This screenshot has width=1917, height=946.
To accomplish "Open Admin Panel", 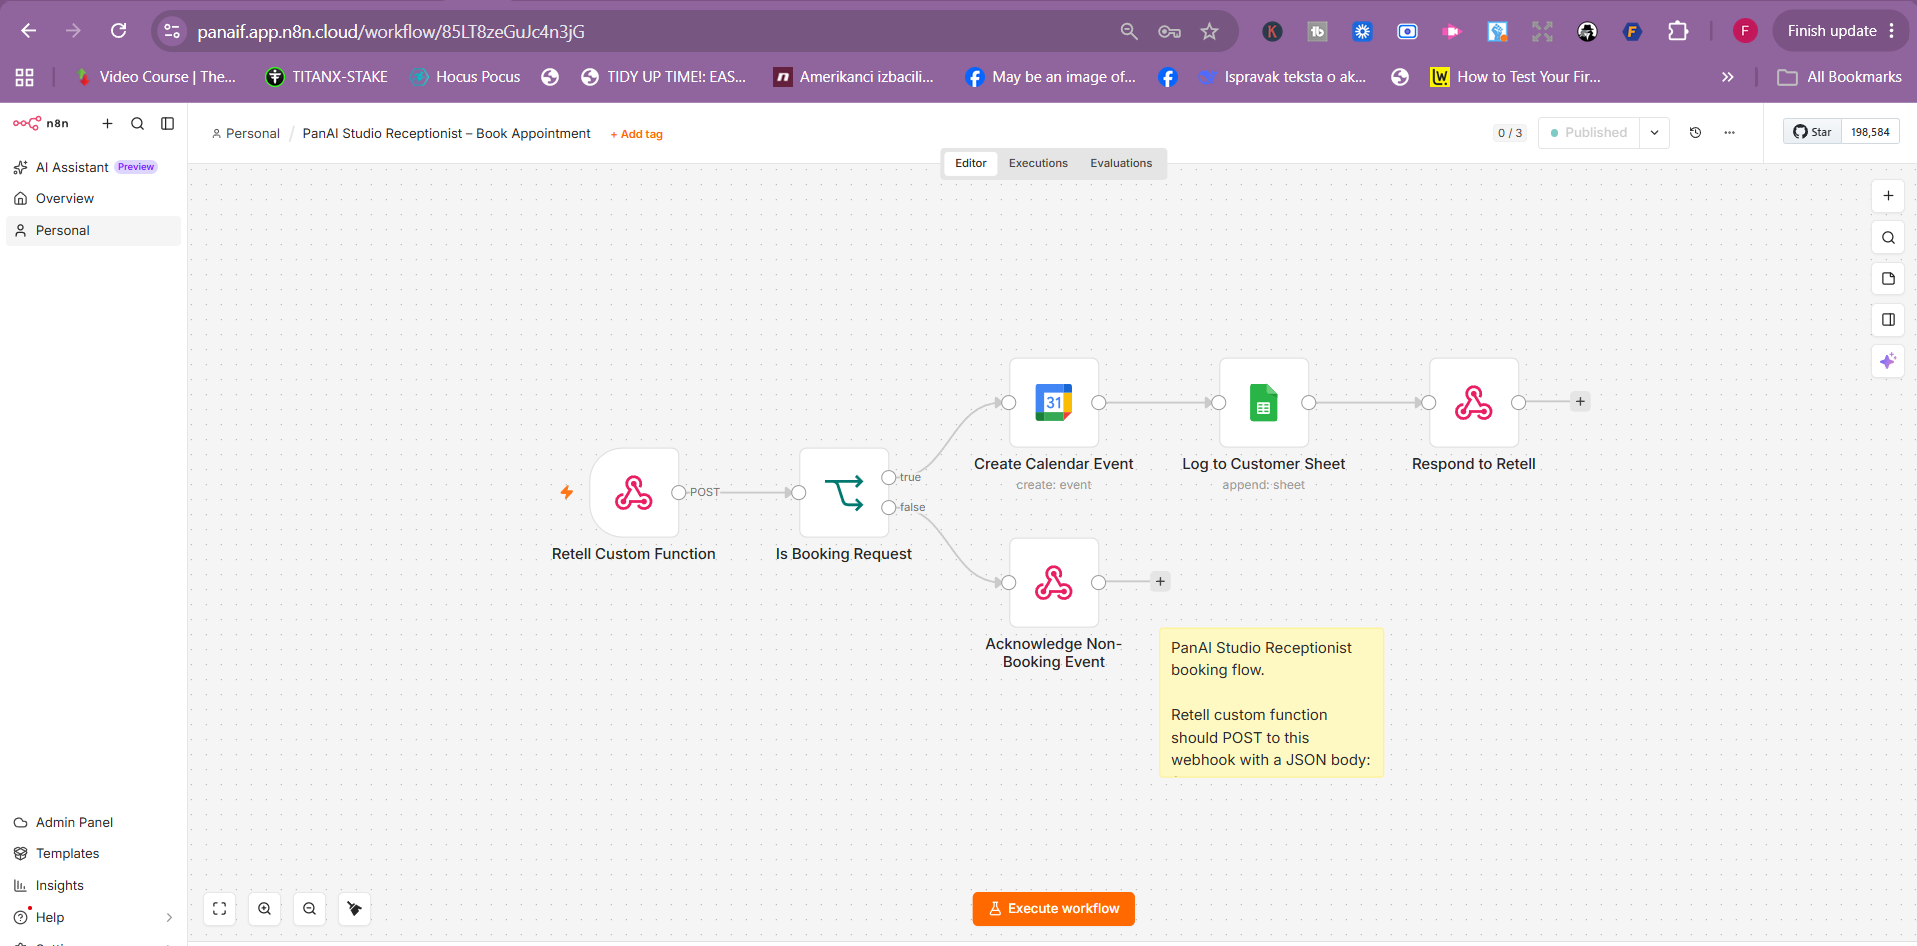I will pos(94,822).
